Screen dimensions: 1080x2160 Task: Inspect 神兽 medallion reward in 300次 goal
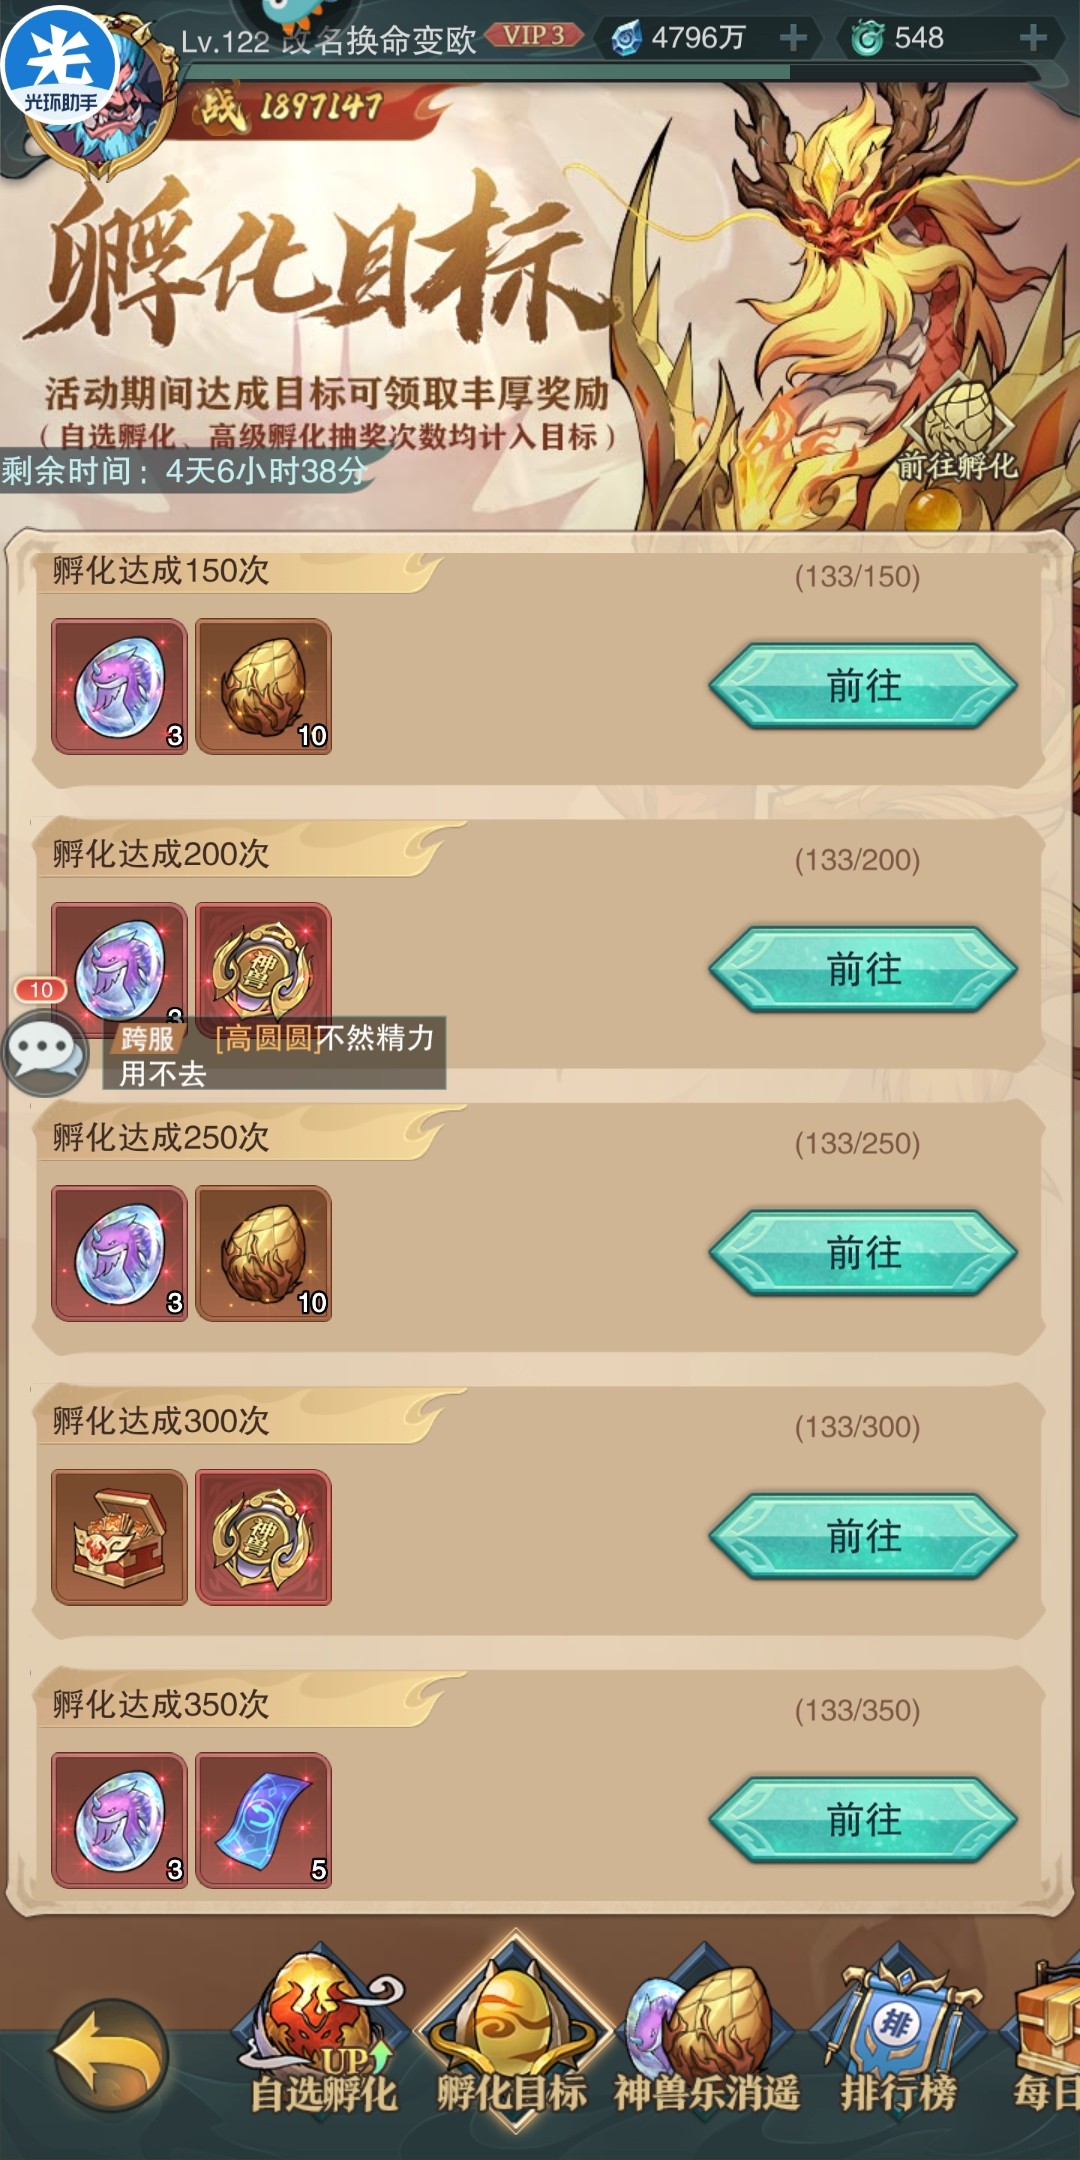263,1537
